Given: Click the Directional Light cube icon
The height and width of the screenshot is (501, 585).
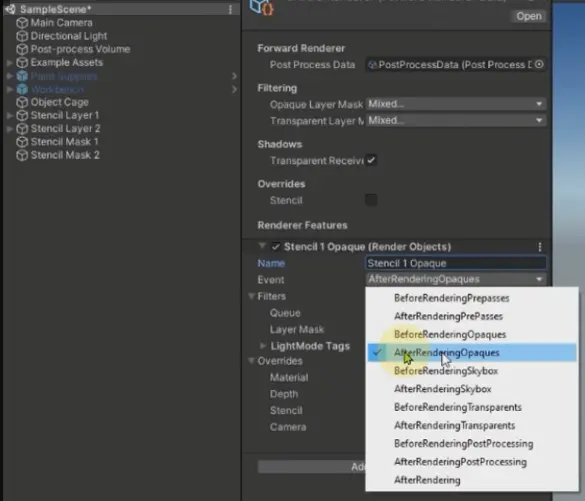Looking at the screenshot, I should 22,36.
